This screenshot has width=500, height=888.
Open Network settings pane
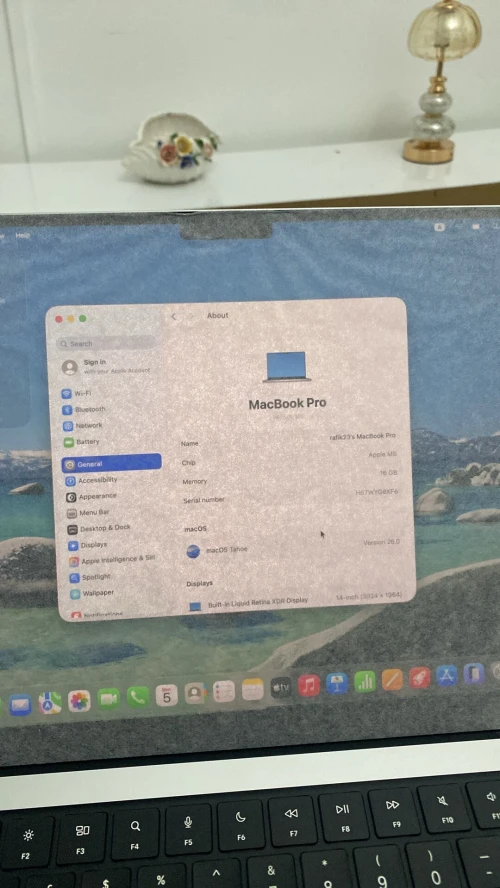coord(83,425)
